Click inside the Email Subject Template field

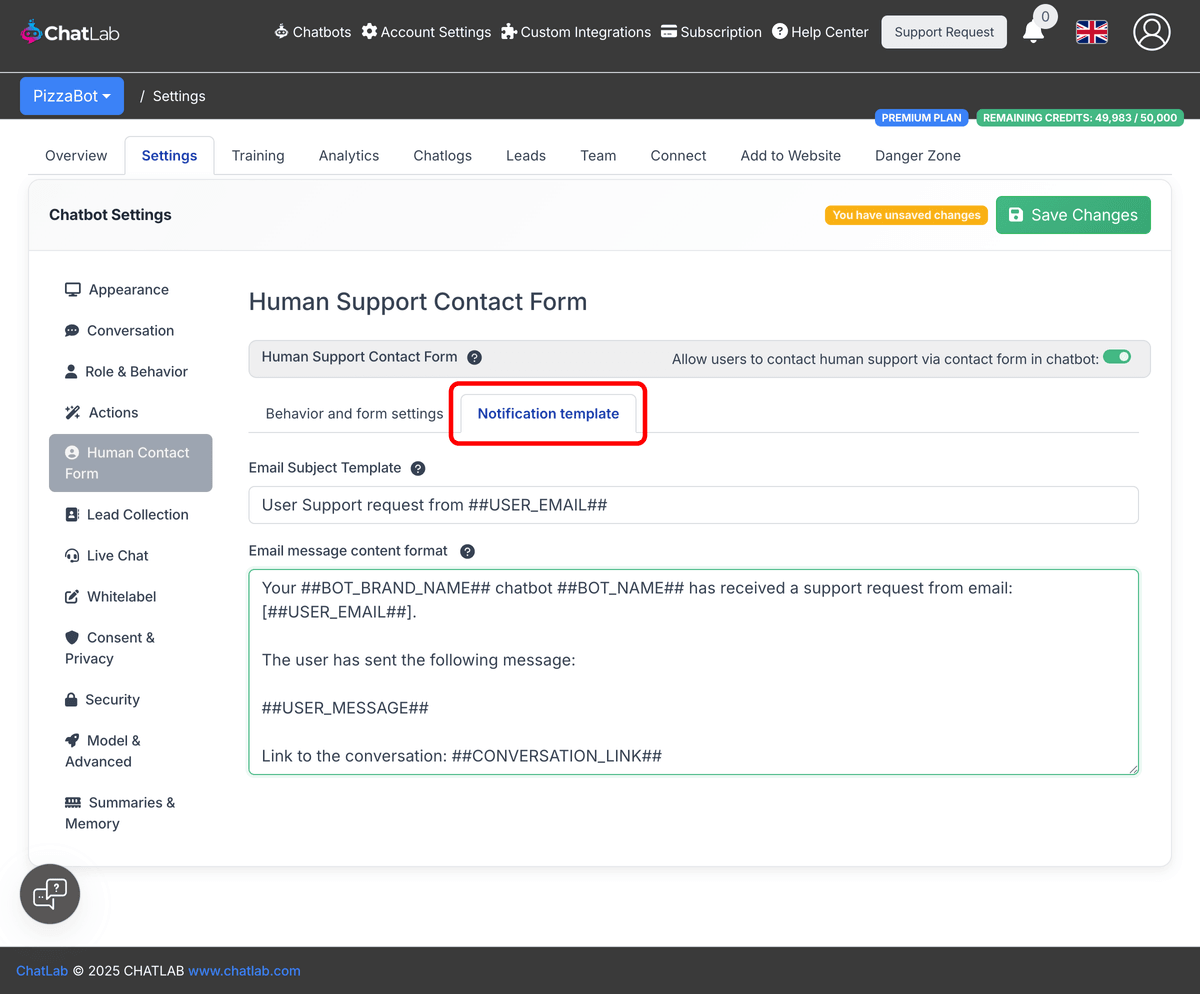693,505
